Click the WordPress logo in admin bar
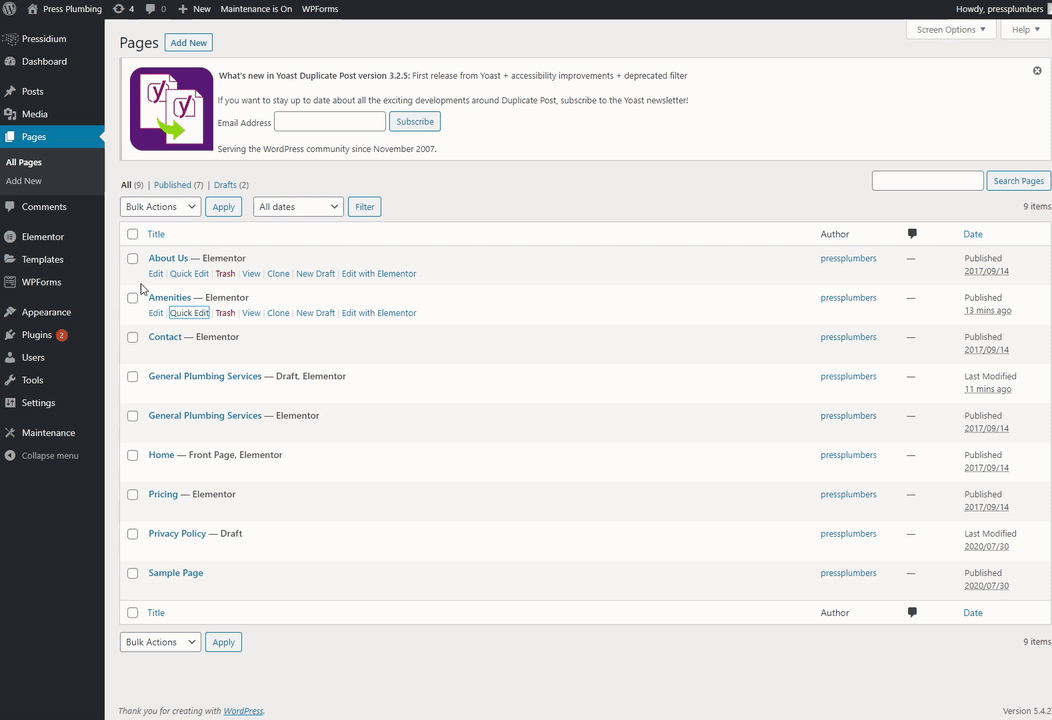Viewport: 1052px width, 720px height. (9, 9)
